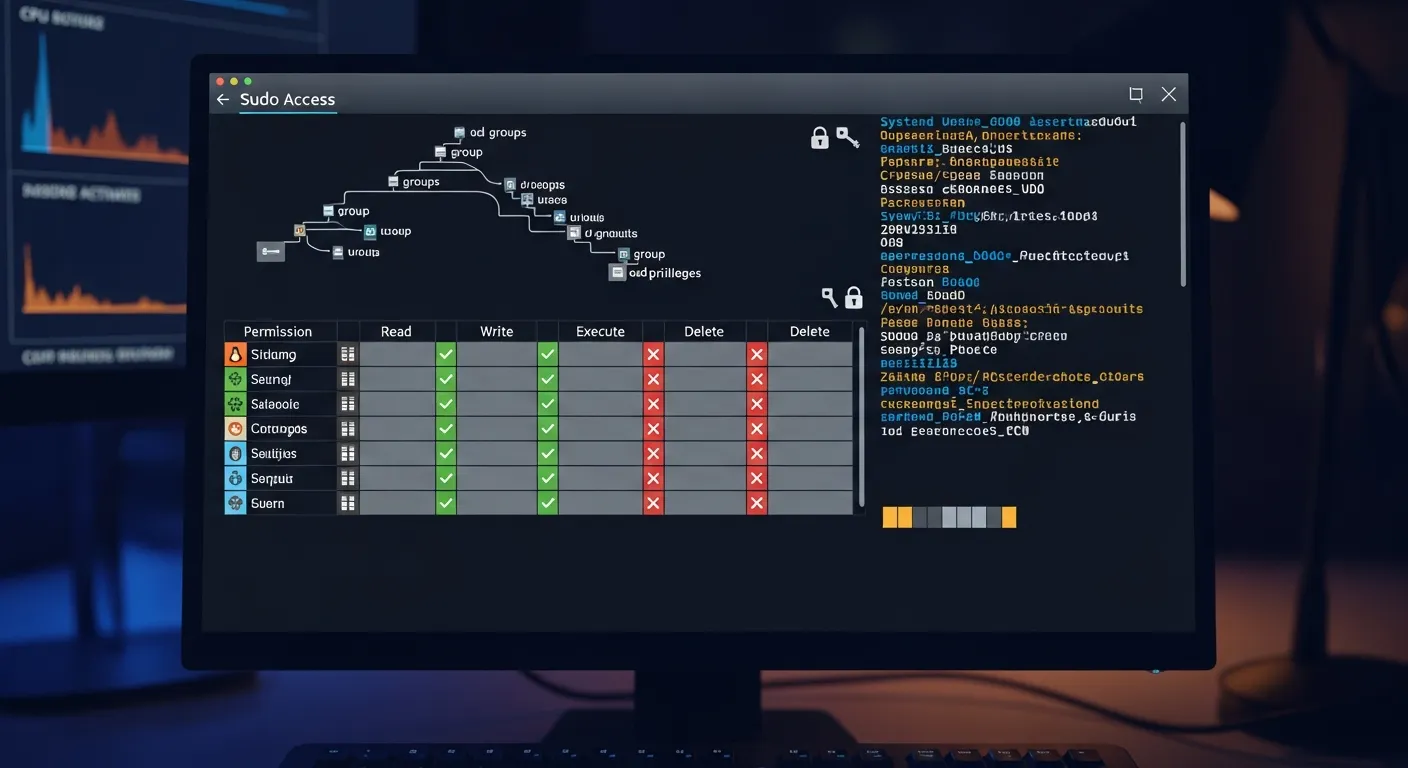Select the Sudo Access title tab
This screenshot has height=768, width=1408.
287,99
